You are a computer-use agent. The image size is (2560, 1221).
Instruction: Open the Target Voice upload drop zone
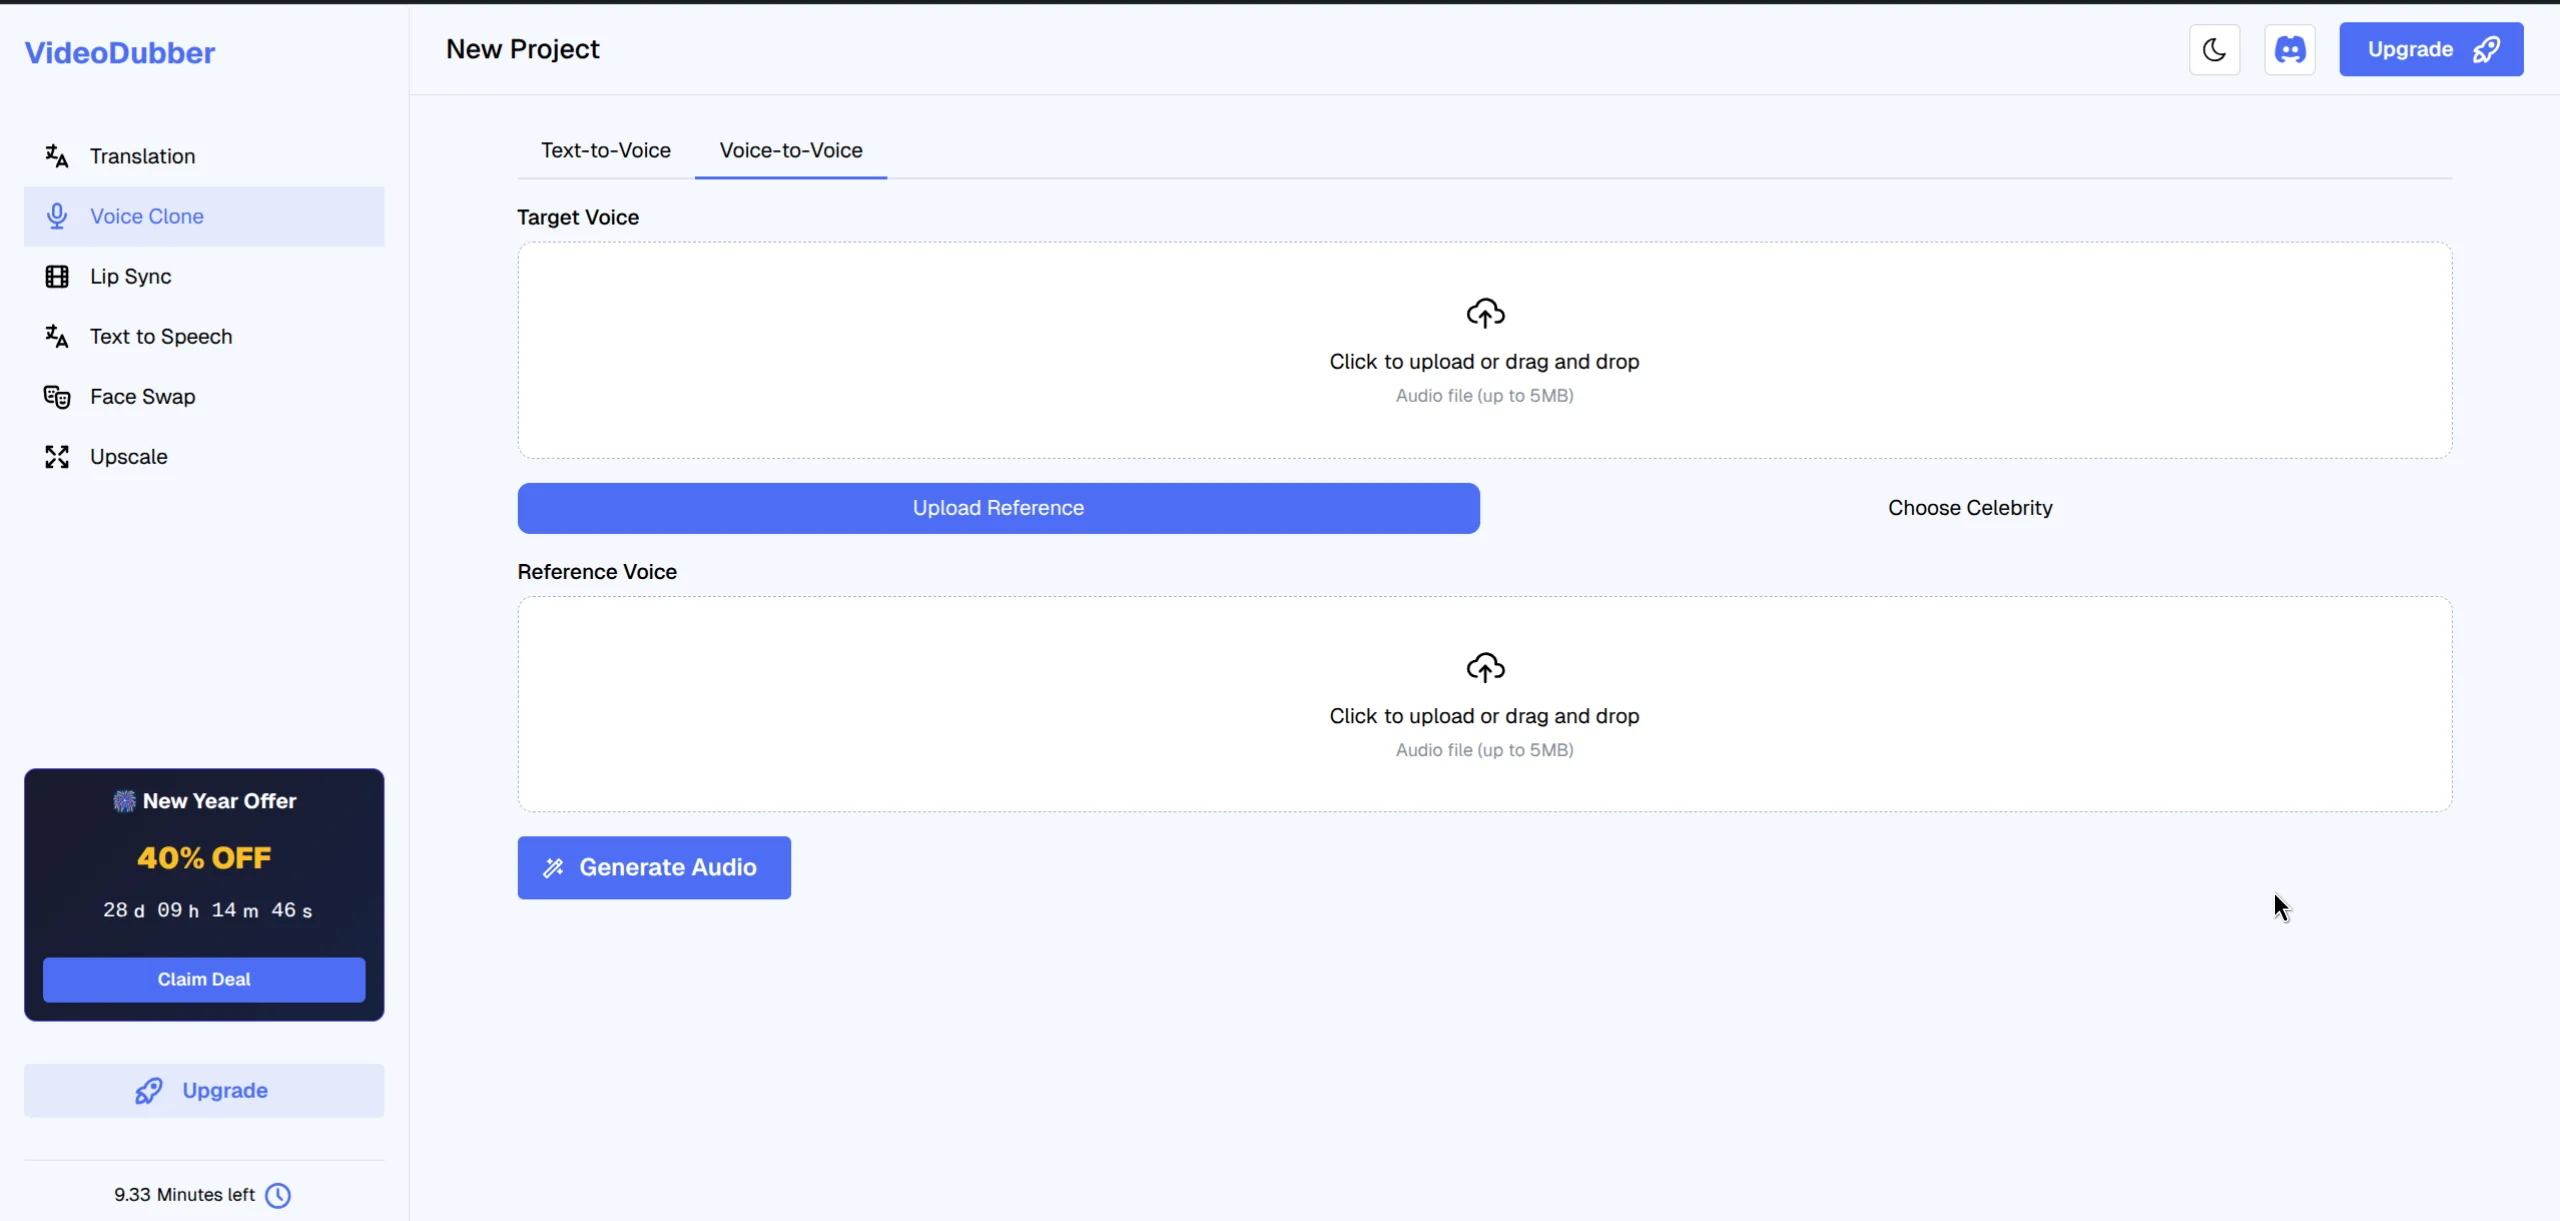pyautogui.click(x=1484, y=352)
